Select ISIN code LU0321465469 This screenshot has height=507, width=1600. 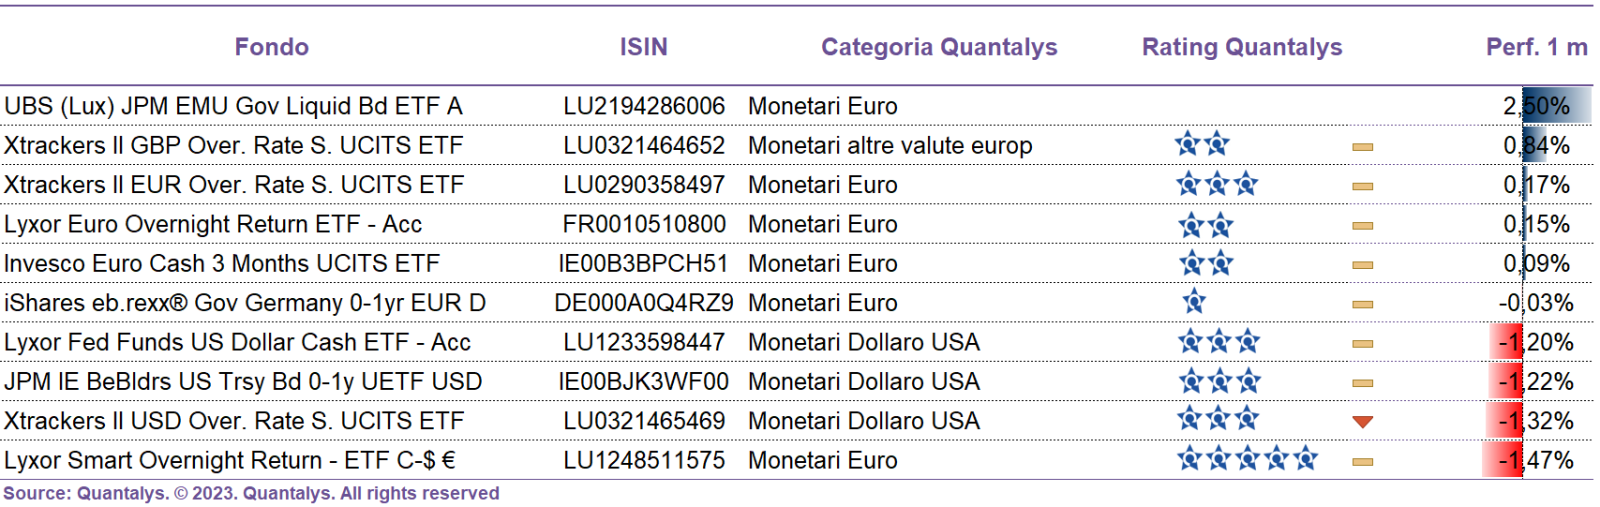click(644, 421)
